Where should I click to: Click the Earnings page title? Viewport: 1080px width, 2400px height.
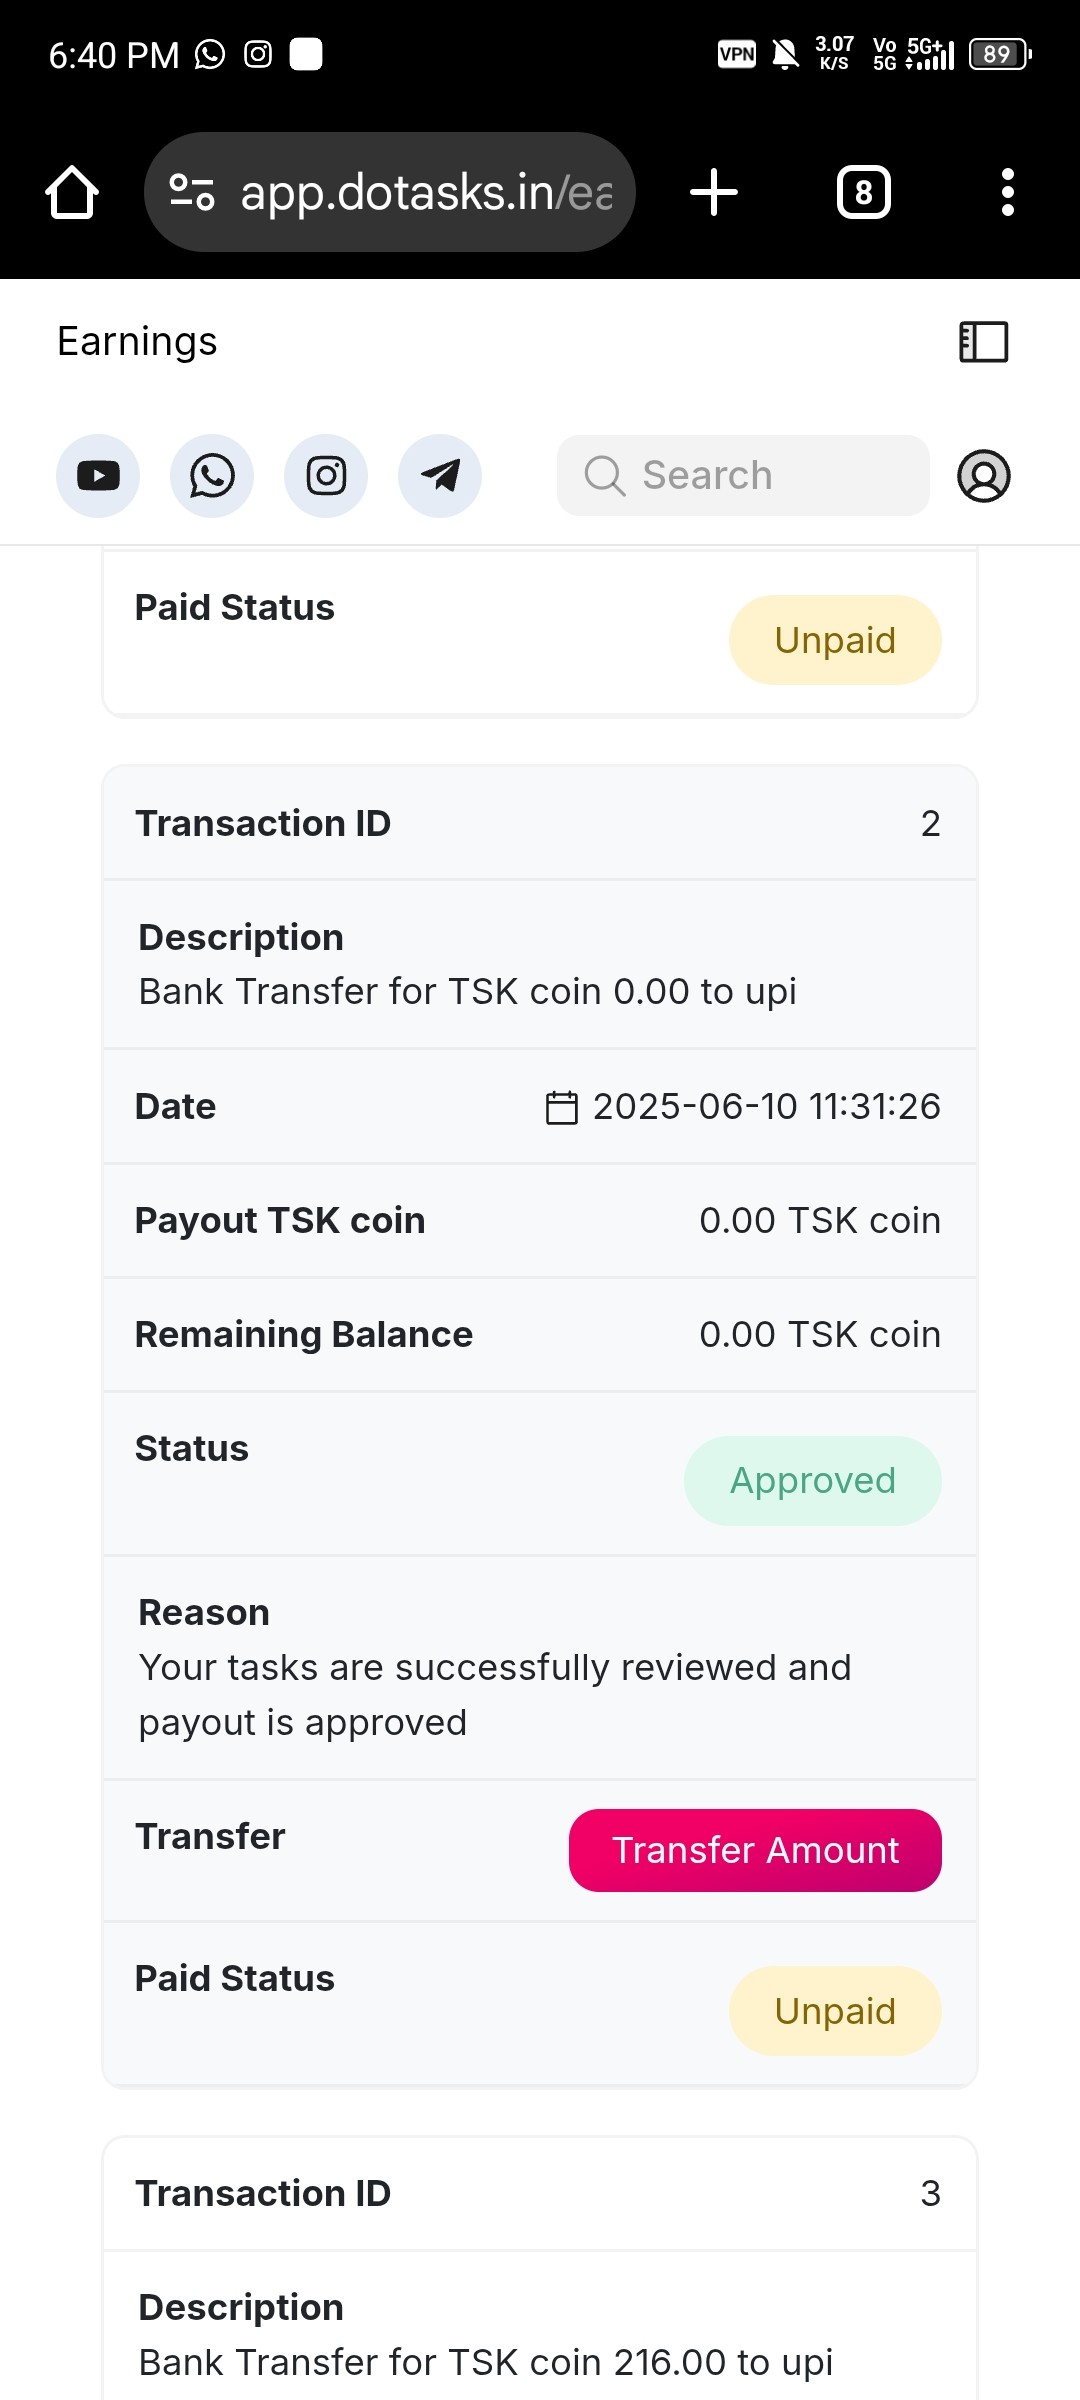(137, 342)
